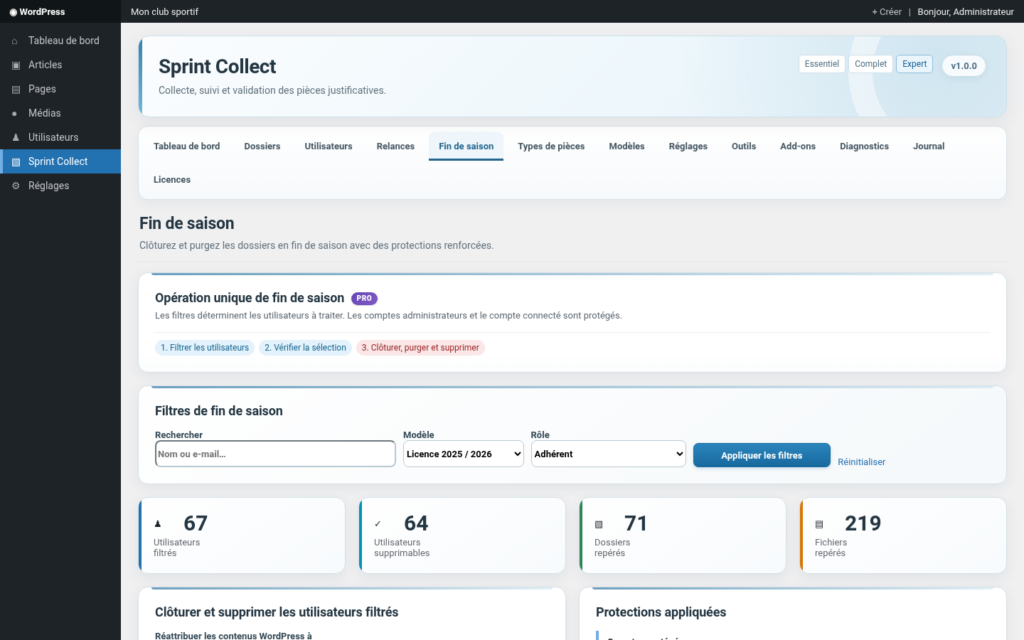Open the Modèle dropdown Licence 2025 / 2026

[x=463, y=454]
